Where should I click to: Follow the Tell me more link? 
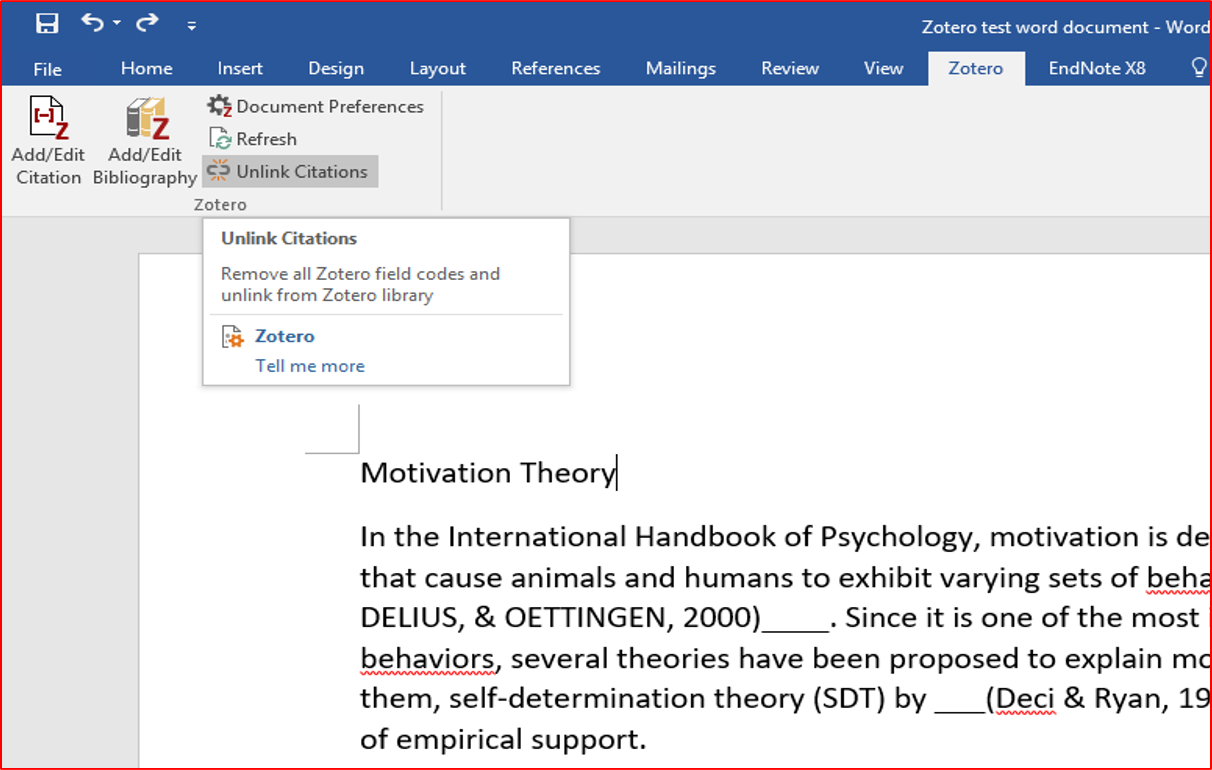(x=310, y=366)
